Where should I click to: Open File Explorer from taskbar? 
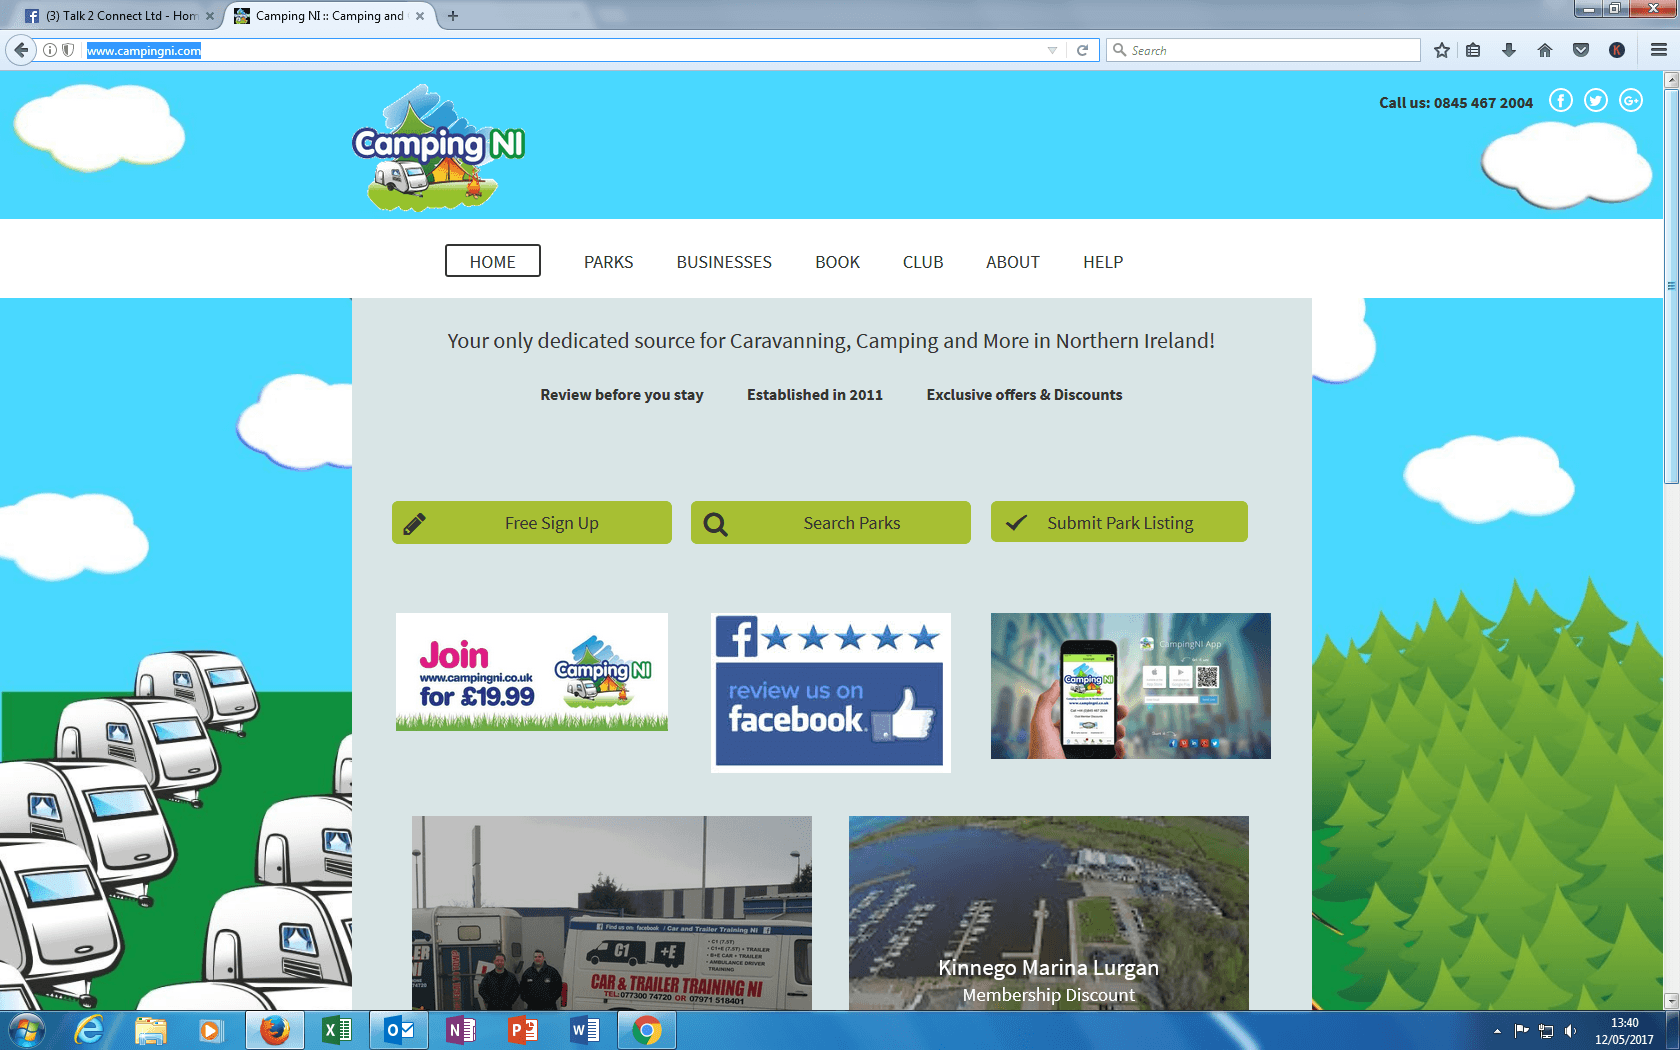tap(150, 1030)
